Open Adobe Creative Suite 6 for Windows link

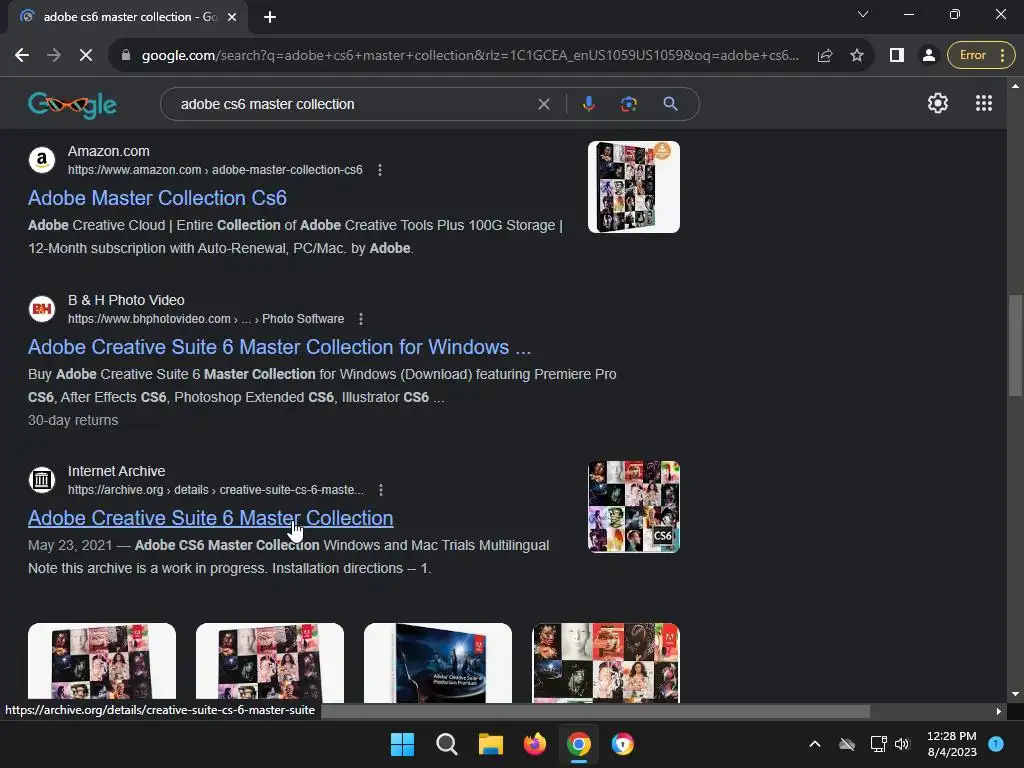pyautogui.click(x=280, y=347)
